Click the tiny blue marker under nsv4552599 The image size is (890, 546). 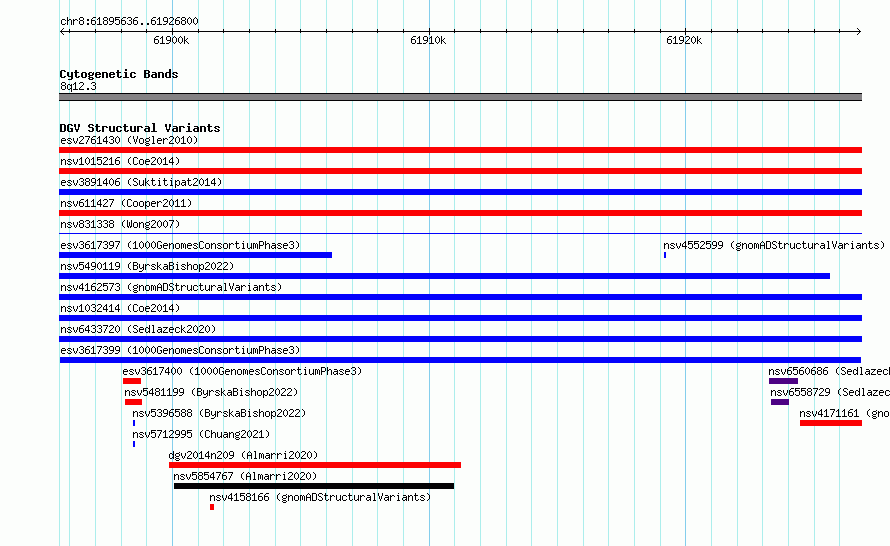pyautogui.click(x=665, y=255)
